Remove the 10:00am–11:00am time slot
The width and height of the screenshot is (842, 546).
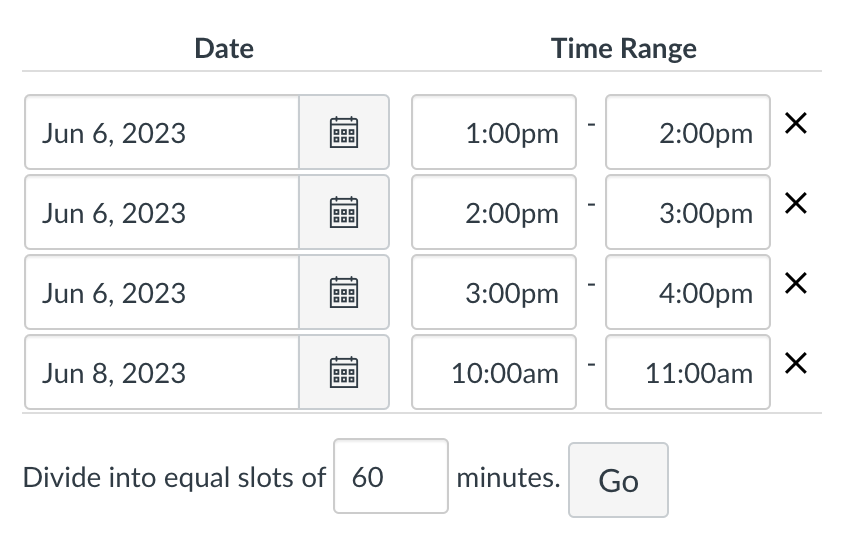pos(796,363)
